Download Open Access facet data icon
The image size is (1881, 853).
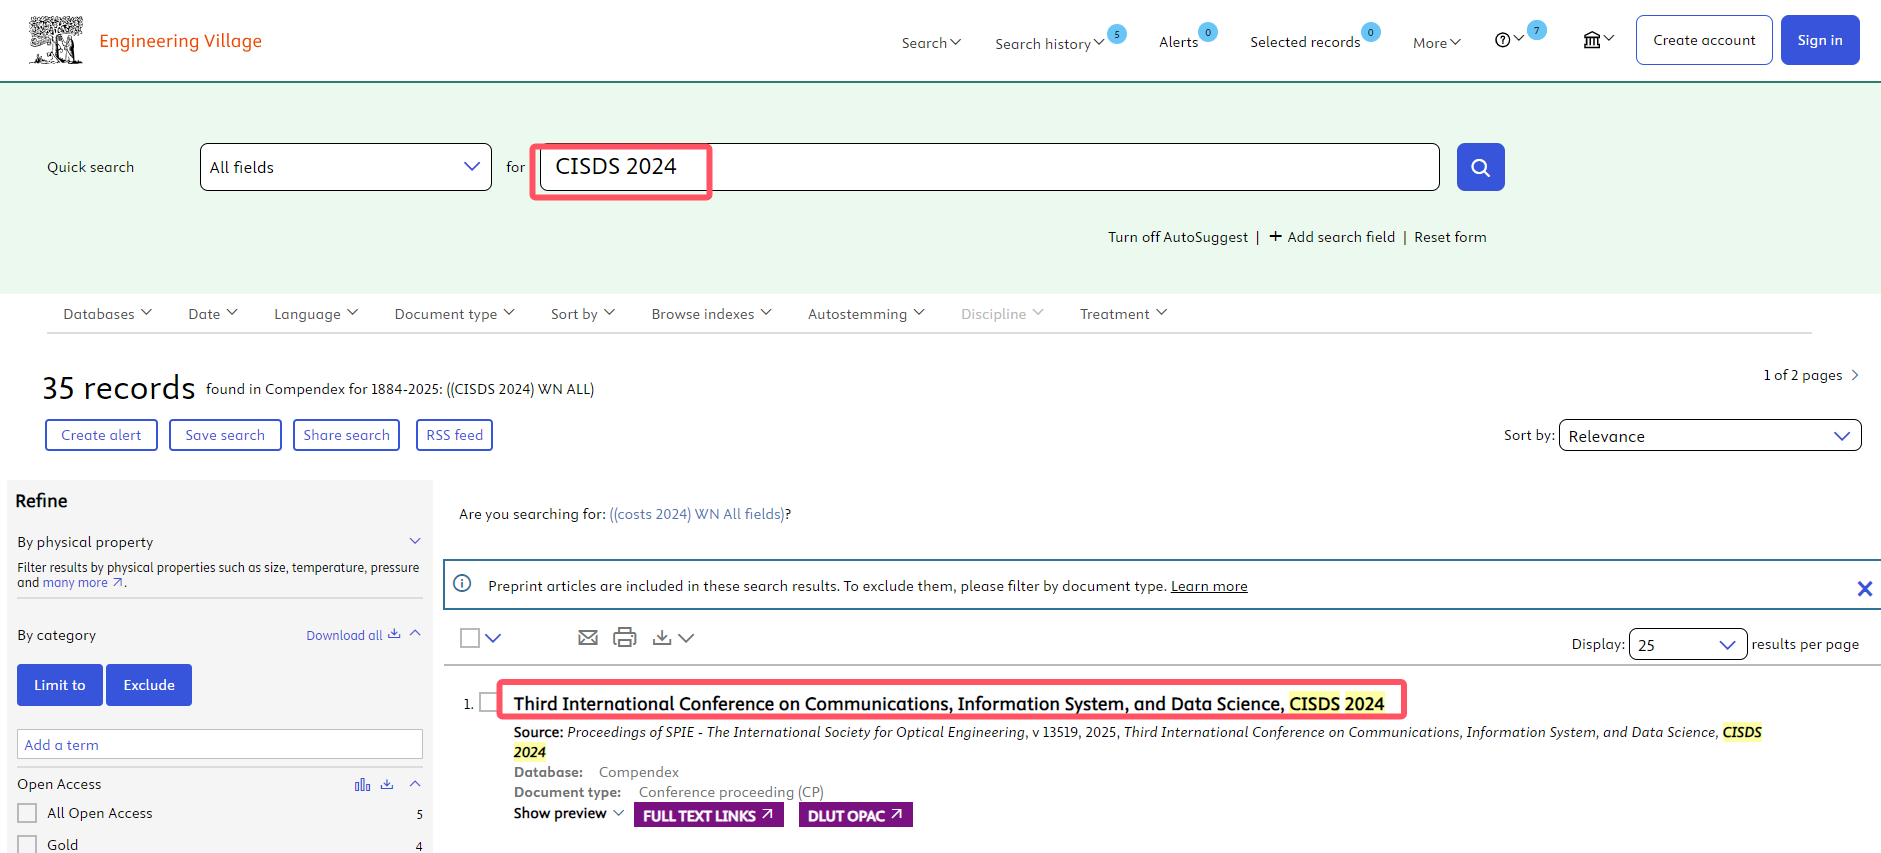point(387,785)
